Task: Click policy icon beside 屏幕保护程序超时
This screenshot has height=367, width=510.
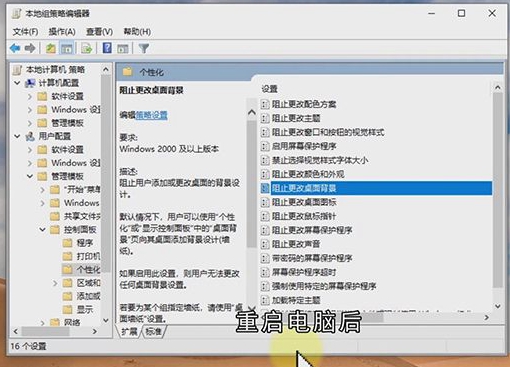Action: click(265, 272)
